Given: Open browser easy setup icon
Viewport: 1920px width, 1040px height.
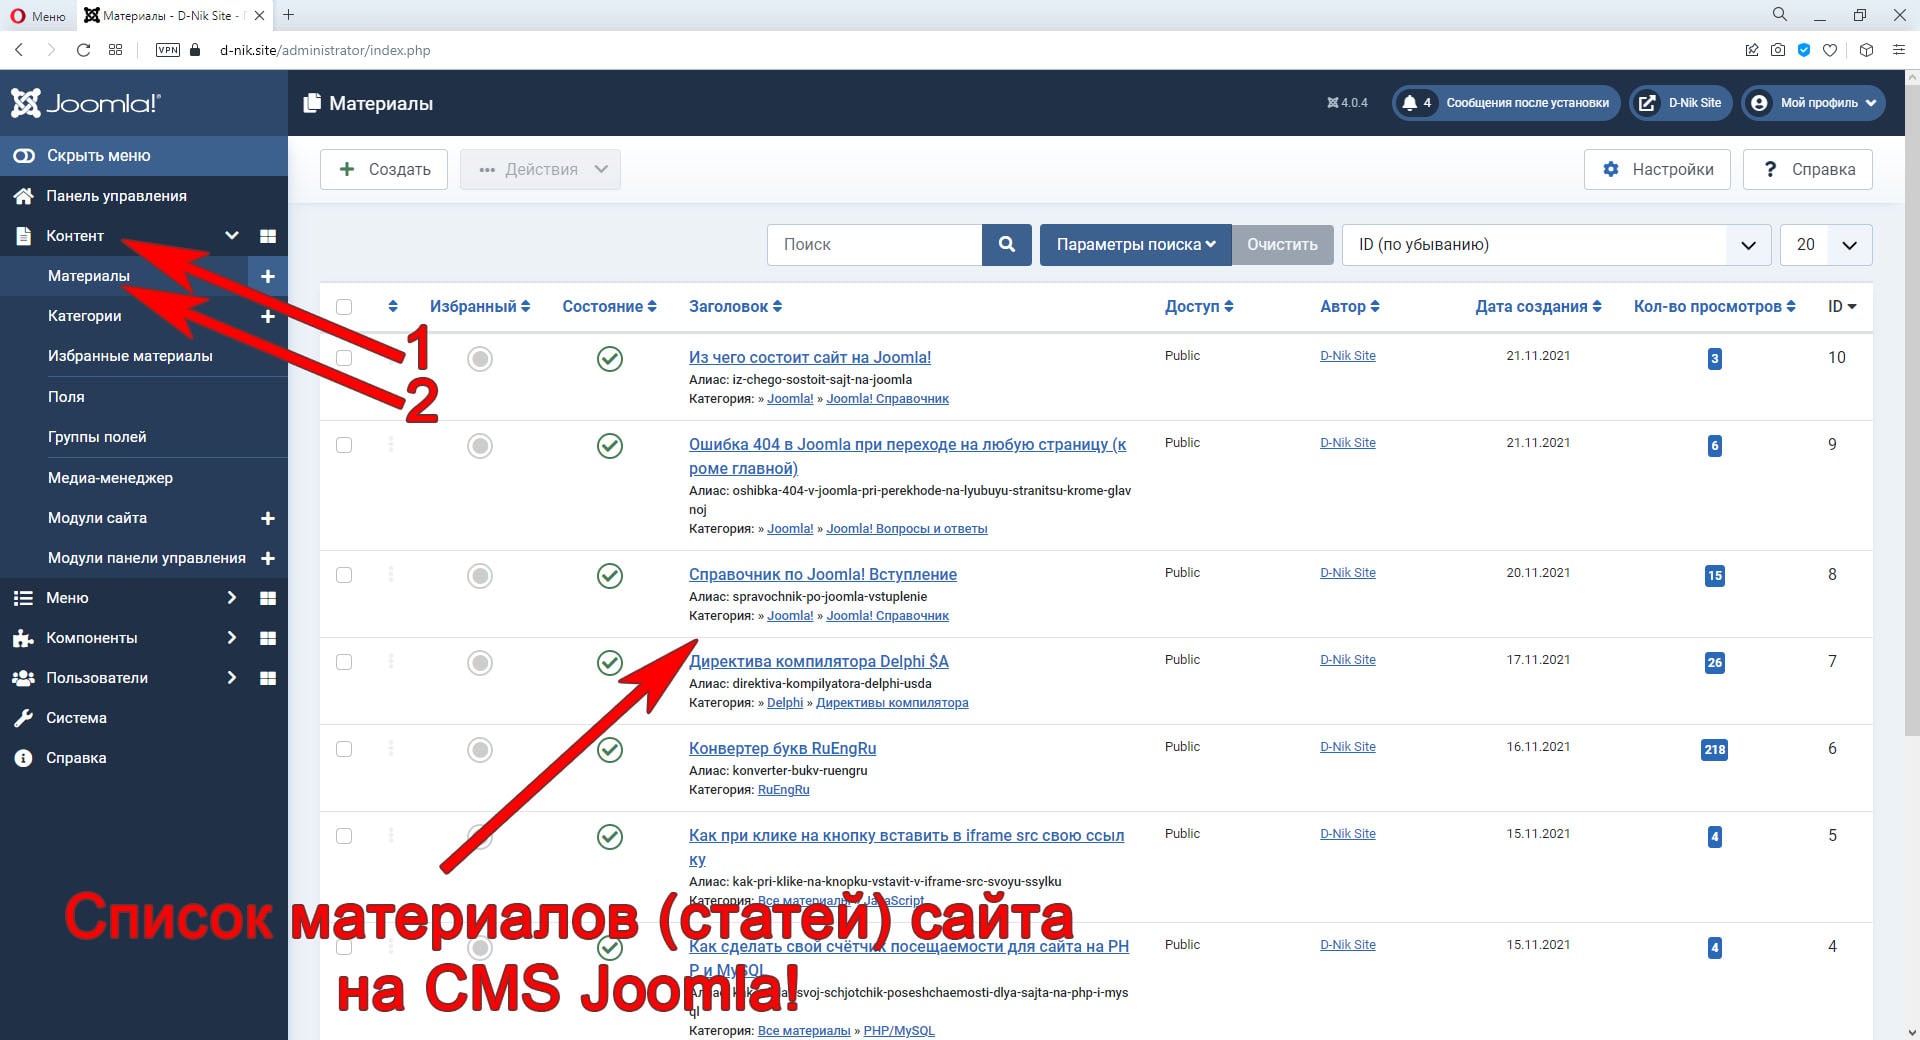Looking at the screenshot, I should tap(1898, 50).
